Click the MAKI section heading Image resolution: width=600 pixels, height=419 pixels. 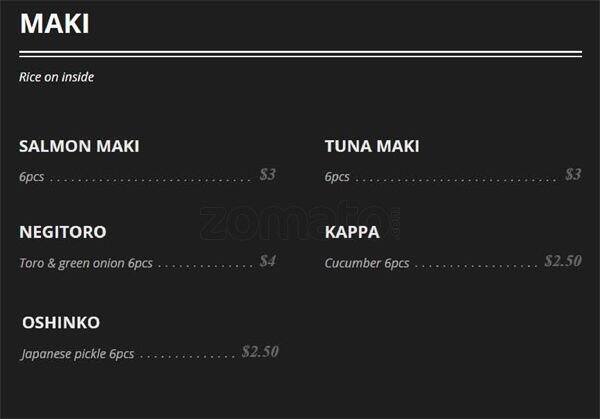pyautogui.click(x=54, y=24)
